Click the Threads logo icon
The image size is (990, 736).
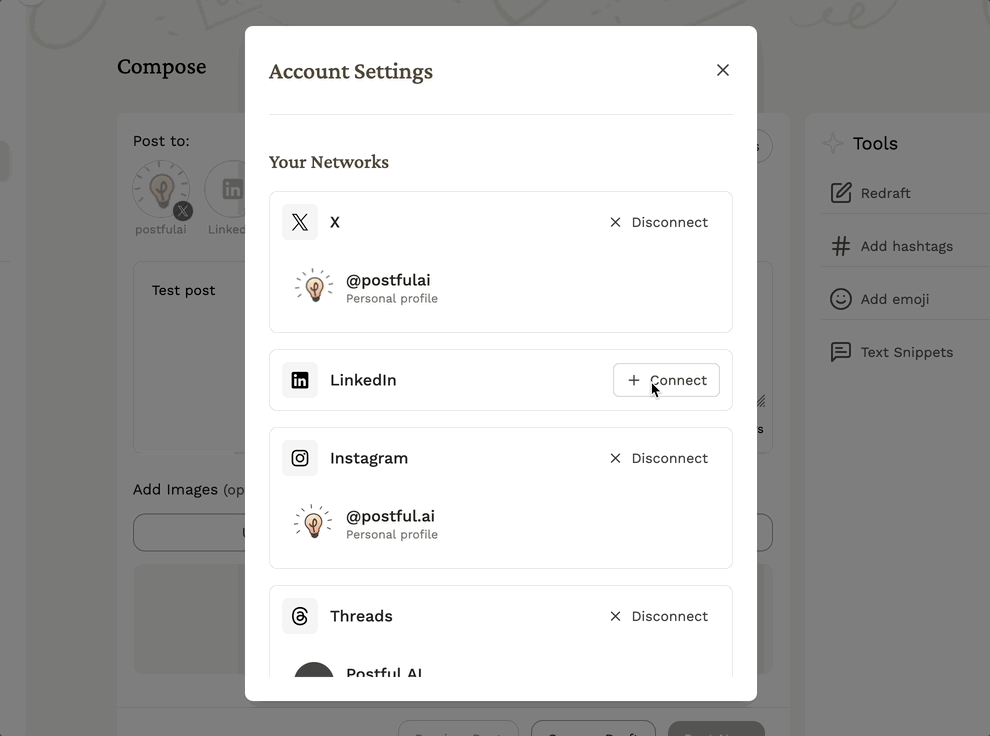click(x=300, y=616)
